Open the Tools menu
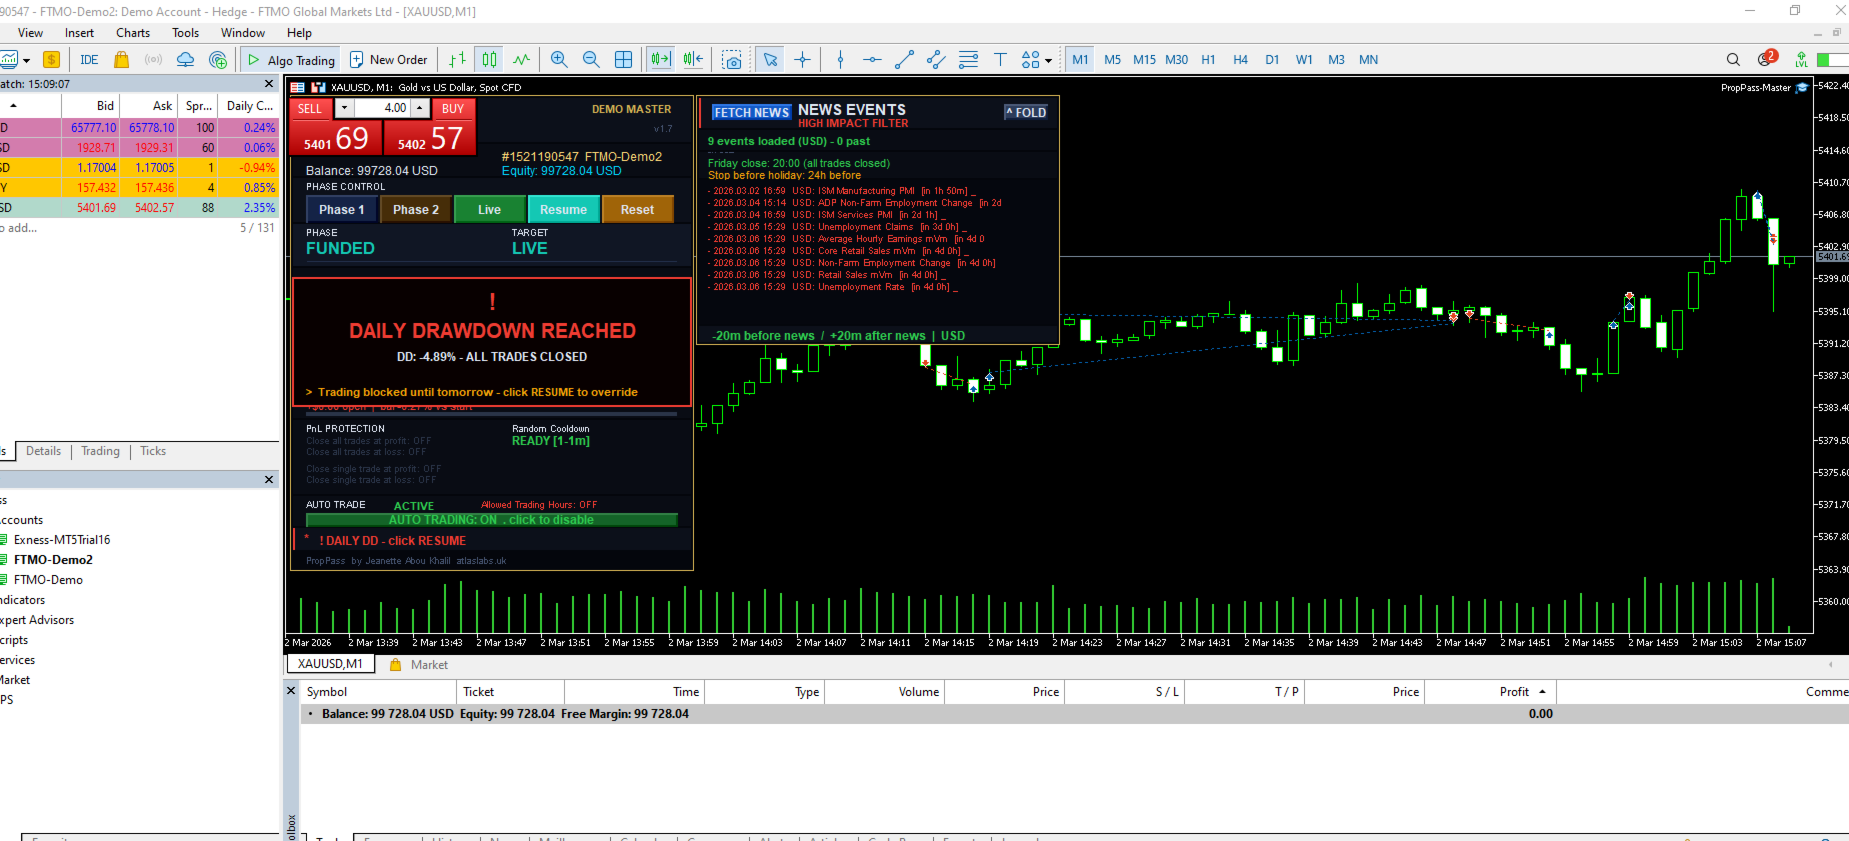Screen dimensions: 1849x841 185,33
